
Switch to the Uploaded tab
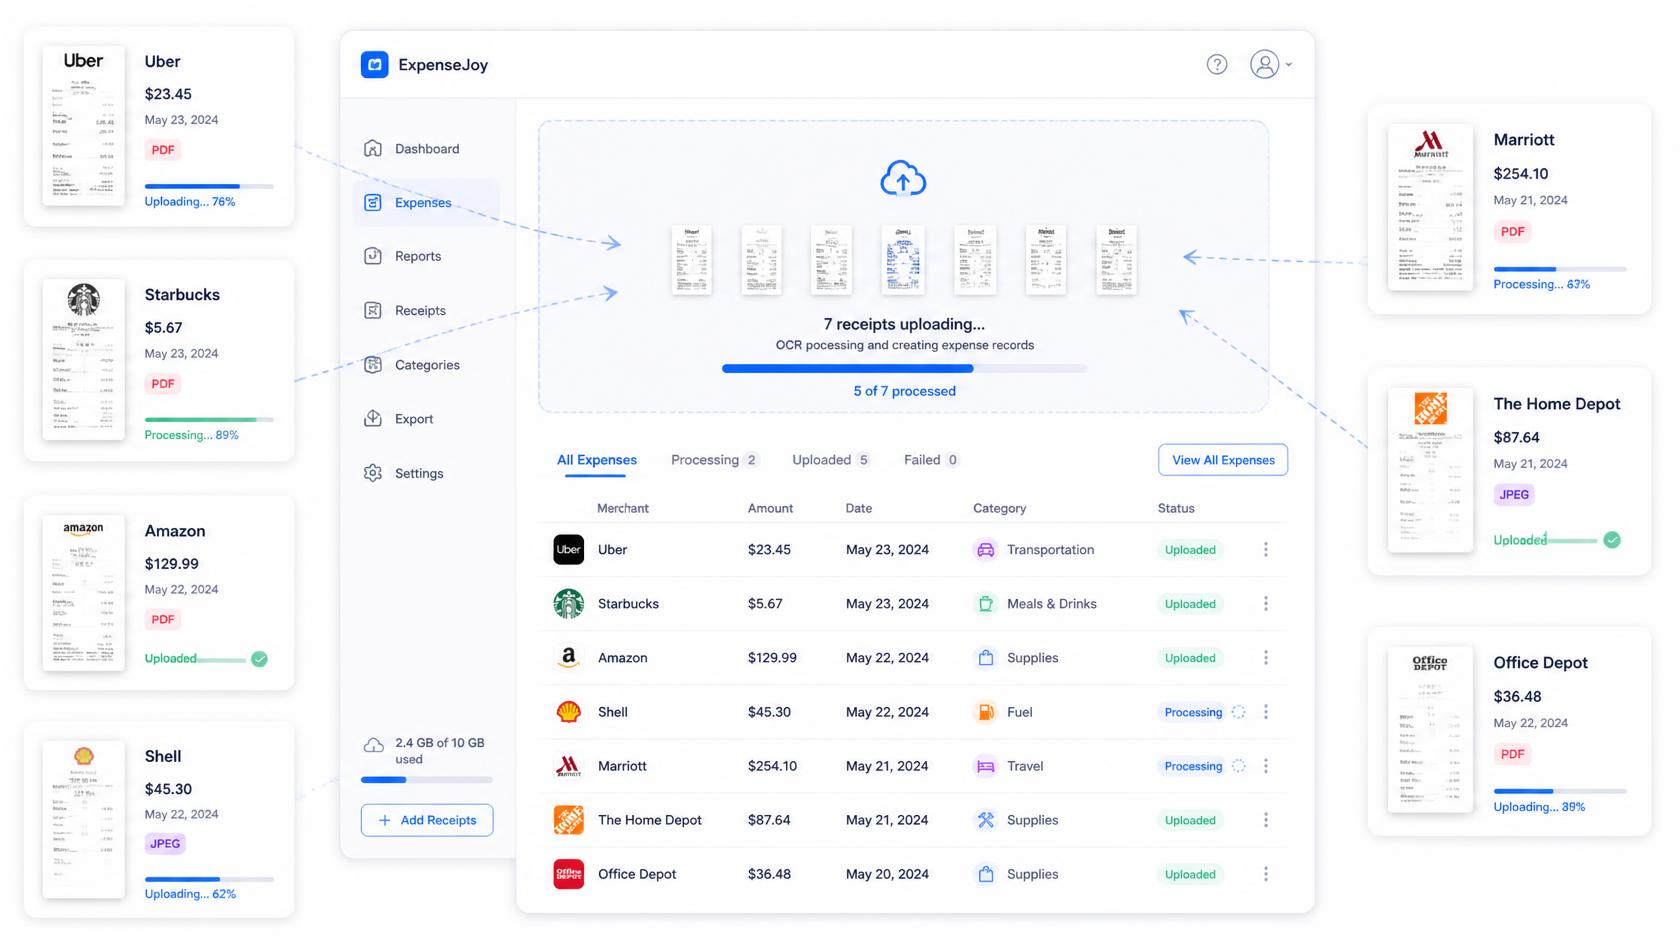click(831, 460)
